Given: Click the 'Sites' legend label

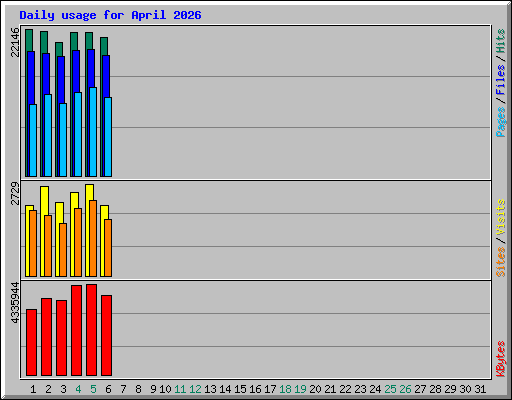Looking at the screenshot, I should point(501,262).
